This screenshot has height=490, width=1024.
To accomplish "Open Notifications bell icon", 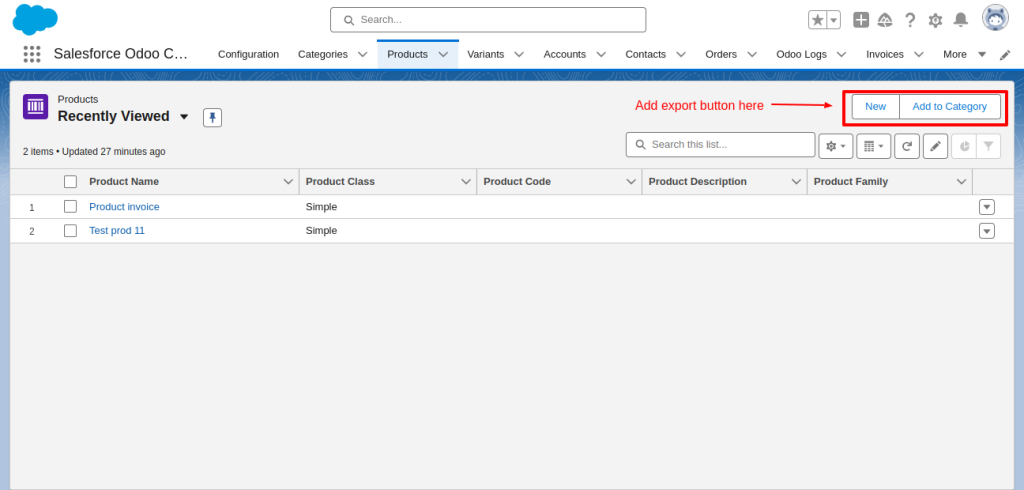I will [961, 20].
